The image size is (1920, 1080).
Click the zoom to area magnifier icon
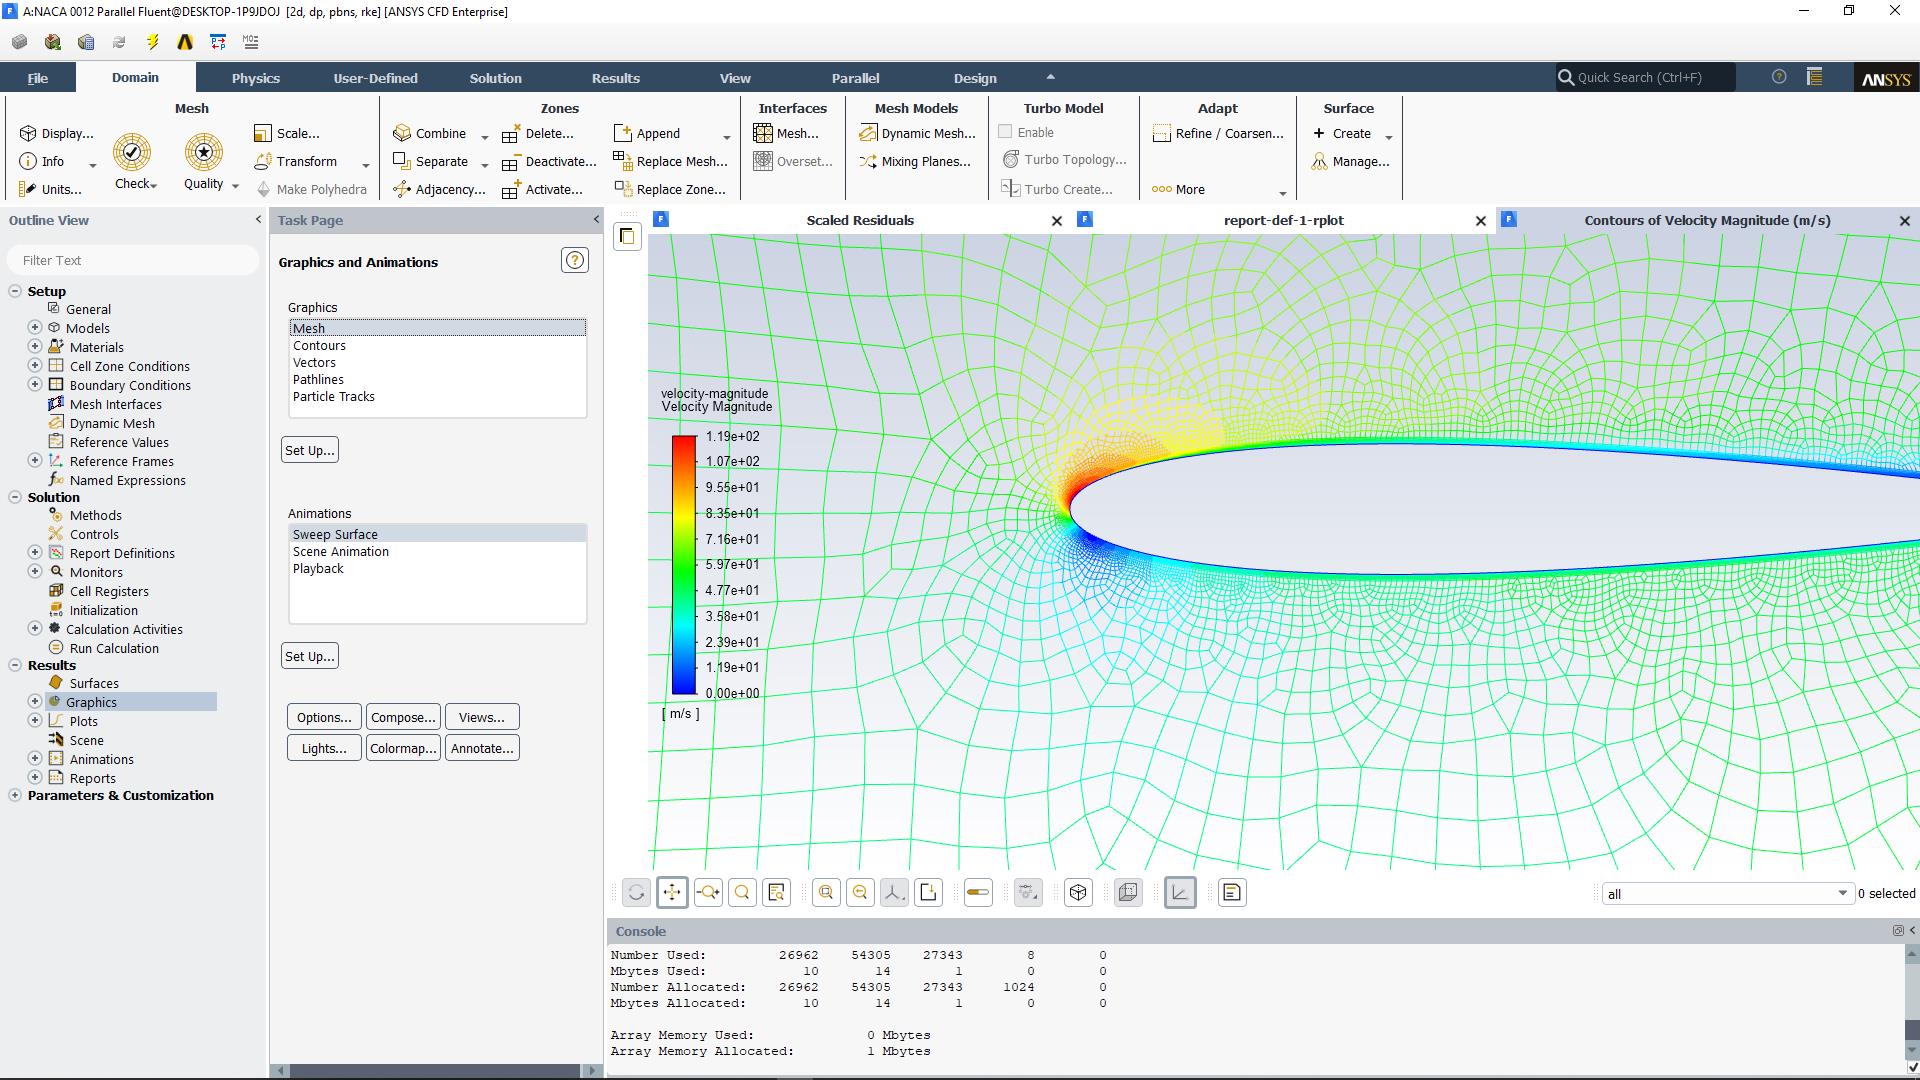point(742,893)
